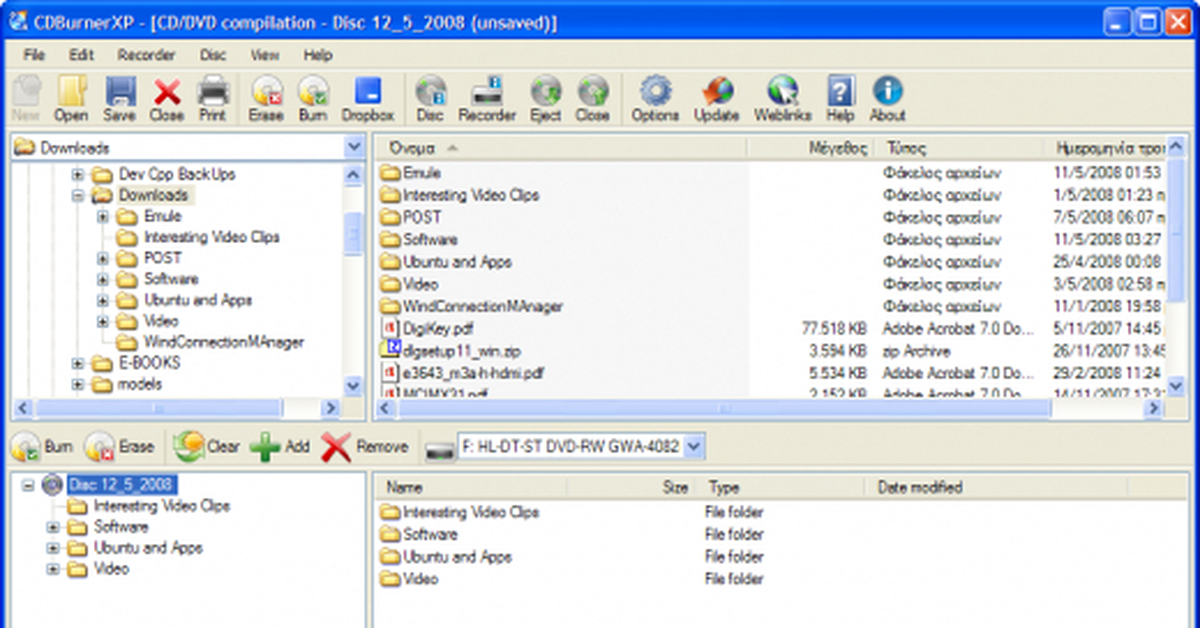Click the Help toolbar icon
Image resolution: width=1200 pixels, height=628 pixels.
tap(840, 99)
